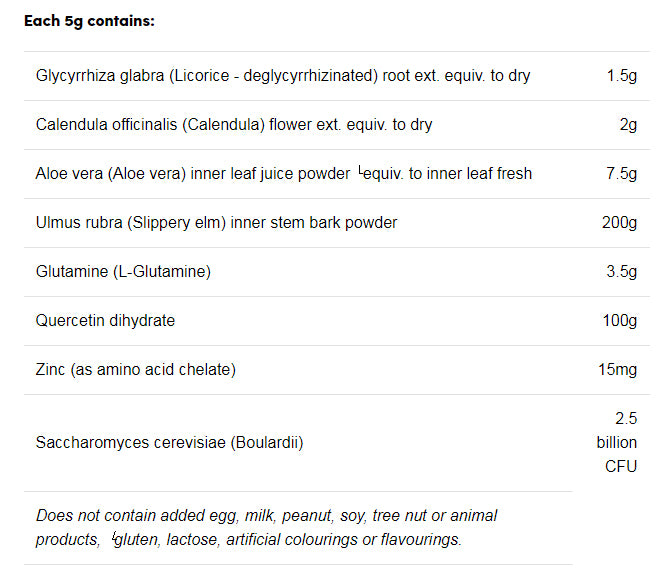The image size is (672, 577).
Task: Click the 2g Calendula amount value
Action: (628, 125)
